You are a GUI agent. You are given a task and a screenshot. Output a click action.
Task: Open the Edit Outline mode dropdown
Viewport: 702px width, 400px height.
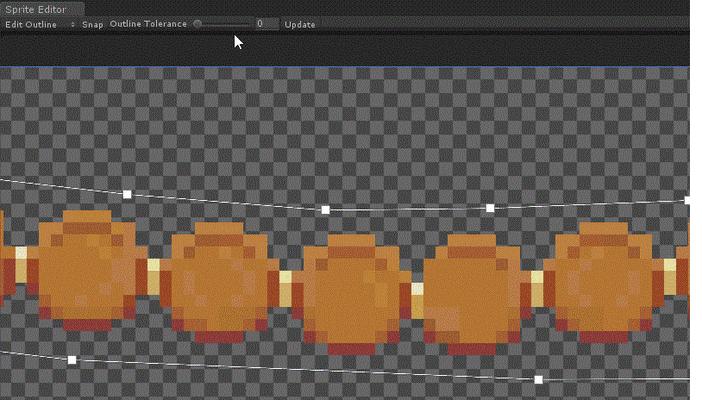click(39, 25)
